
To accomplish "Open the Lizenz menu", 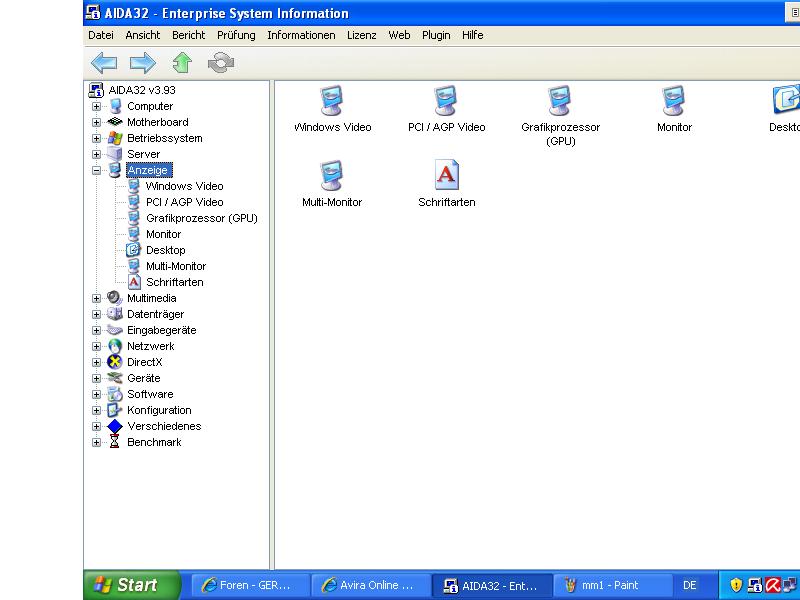I will tap(362, 35).
